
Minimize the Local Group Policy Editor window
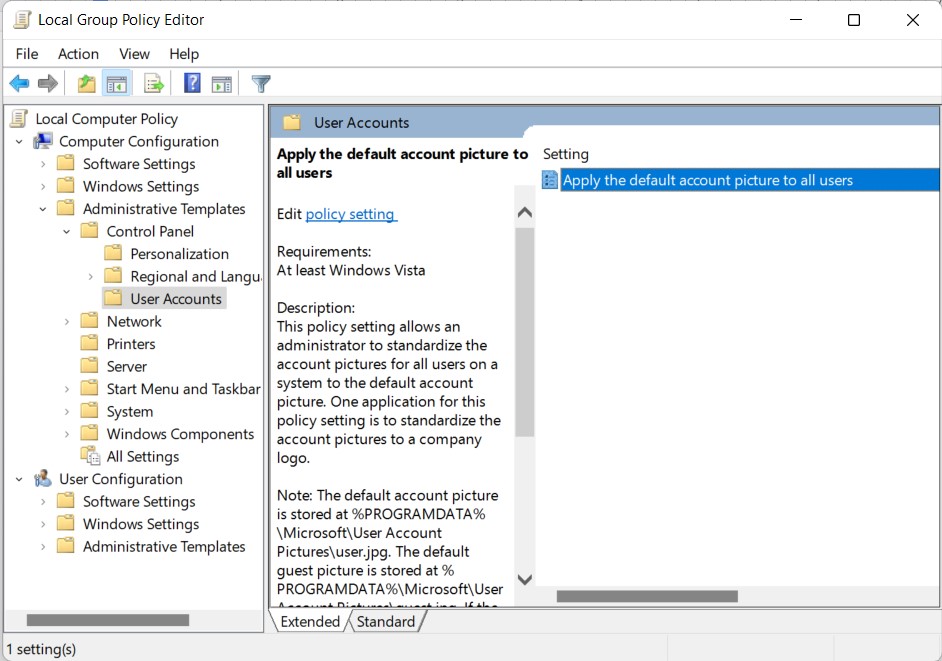point(796,20)
